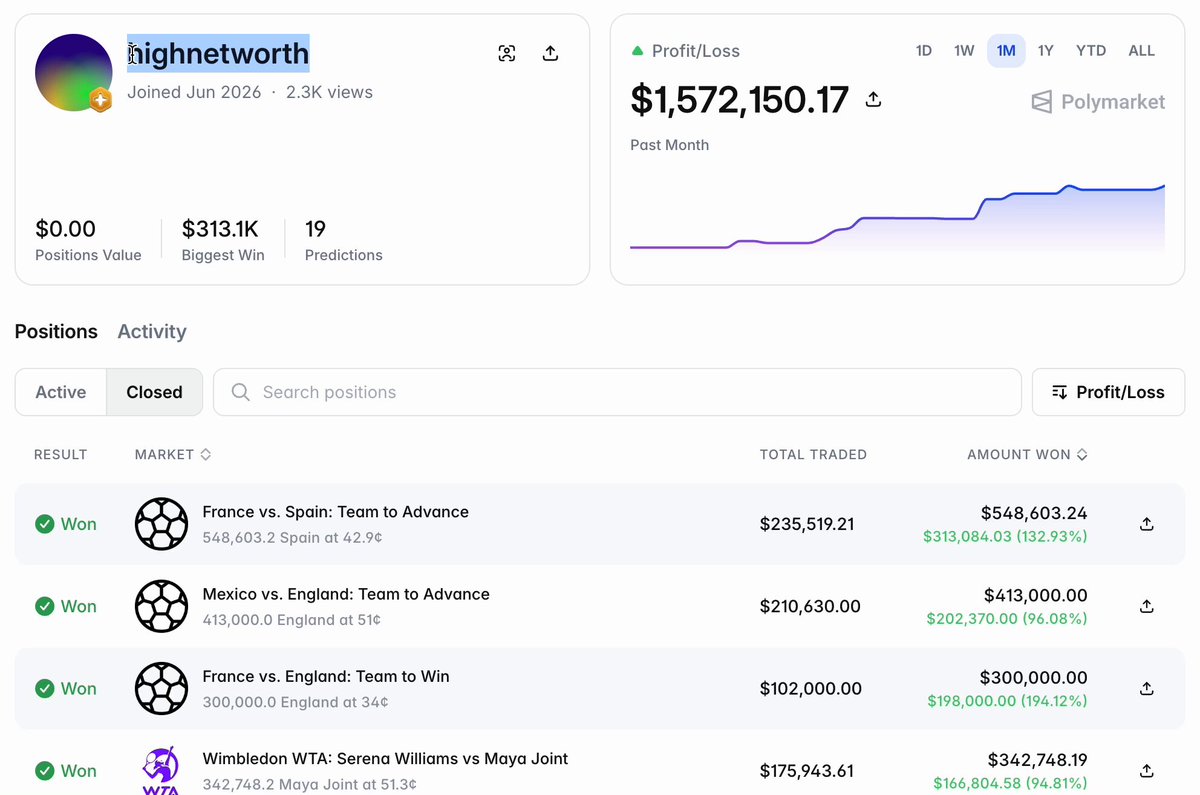Share the highnetworth profile via upload icon

[x=550, y=54]
